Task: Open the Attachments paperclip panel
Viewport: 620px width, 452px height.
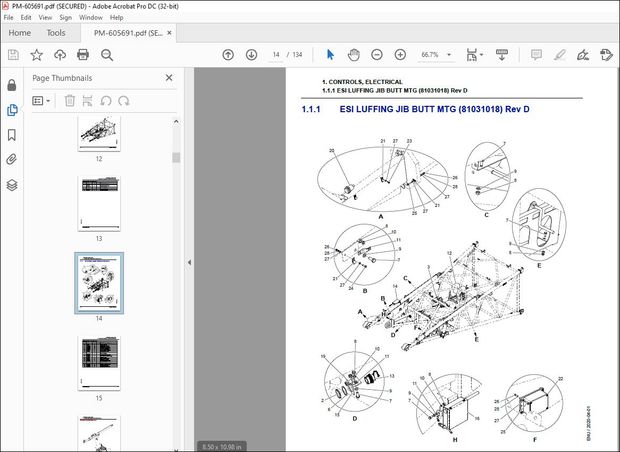Action: pos(12,159)
